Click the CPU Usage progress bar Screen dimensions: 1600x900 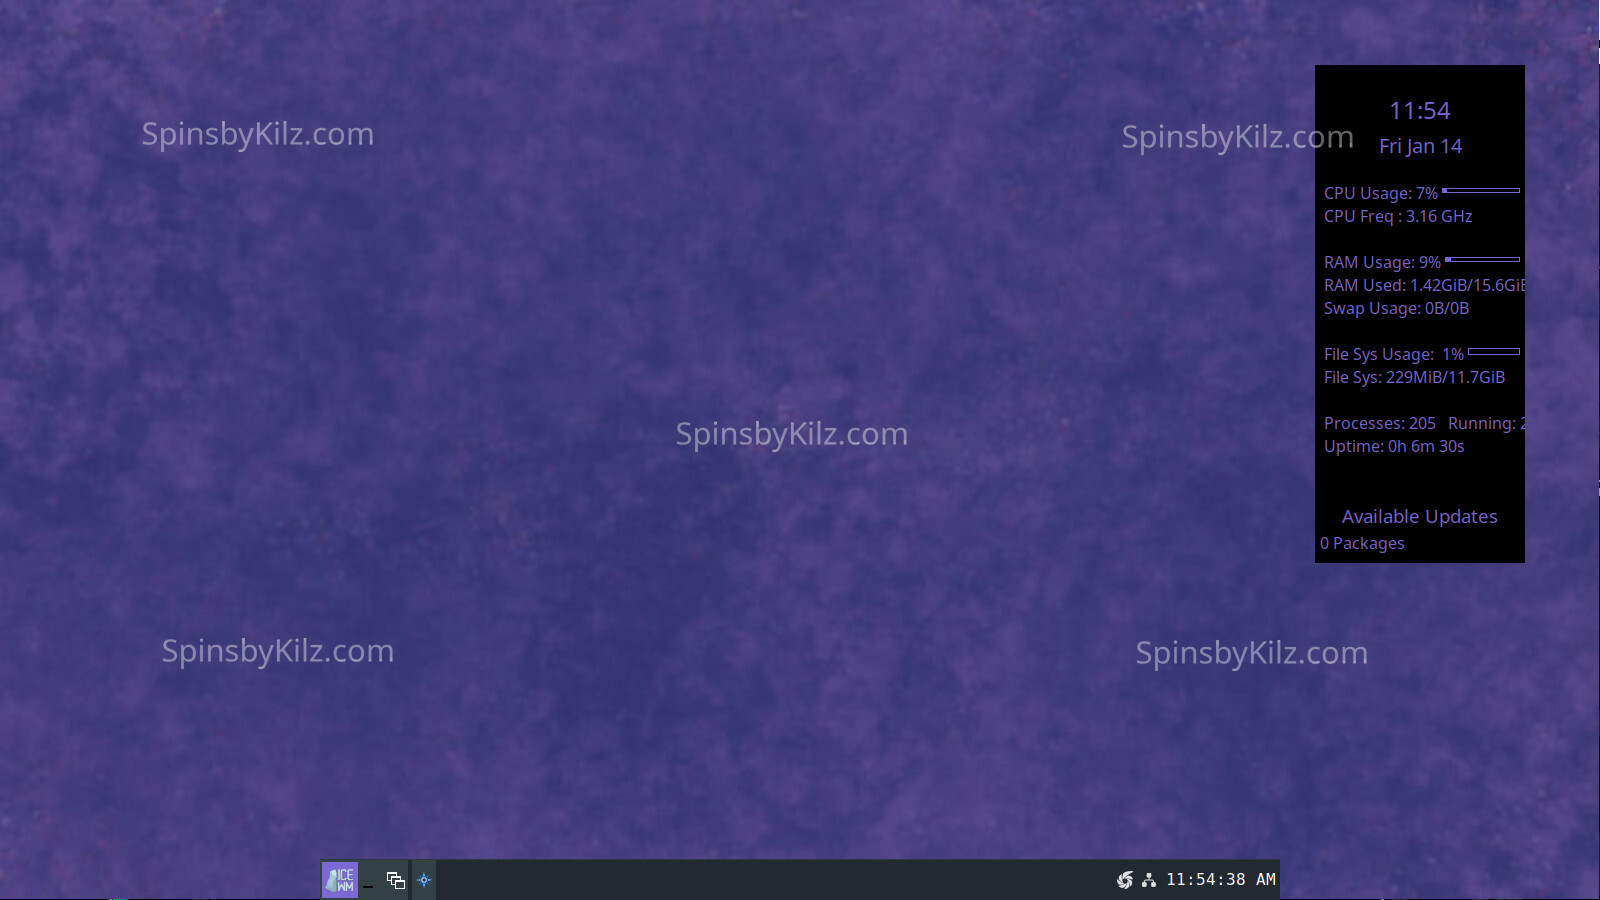pos(1481,190)
